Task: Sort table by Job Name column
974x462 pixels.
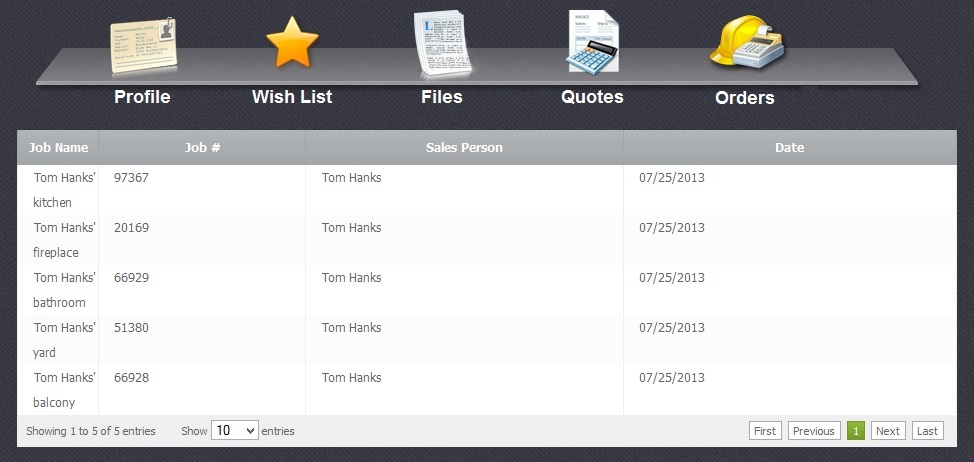Action: [x=58, y=148]
